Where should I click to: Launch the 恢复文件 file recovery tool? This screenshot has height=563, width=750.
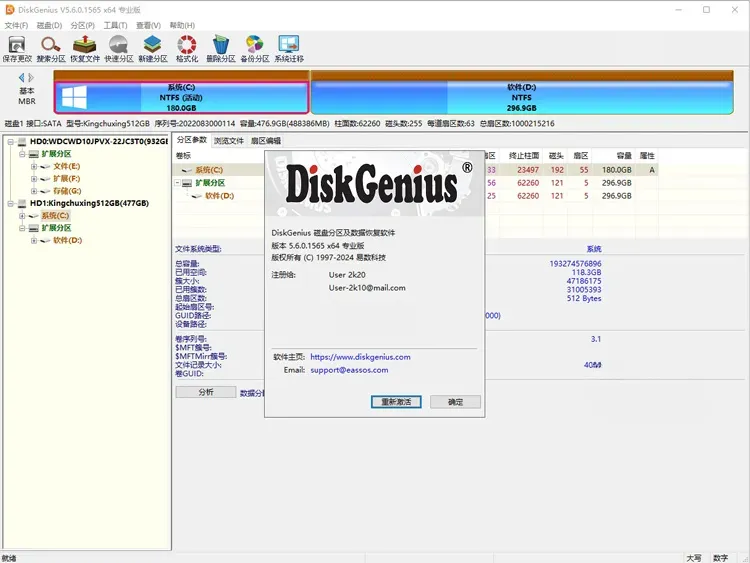[85, 49]
